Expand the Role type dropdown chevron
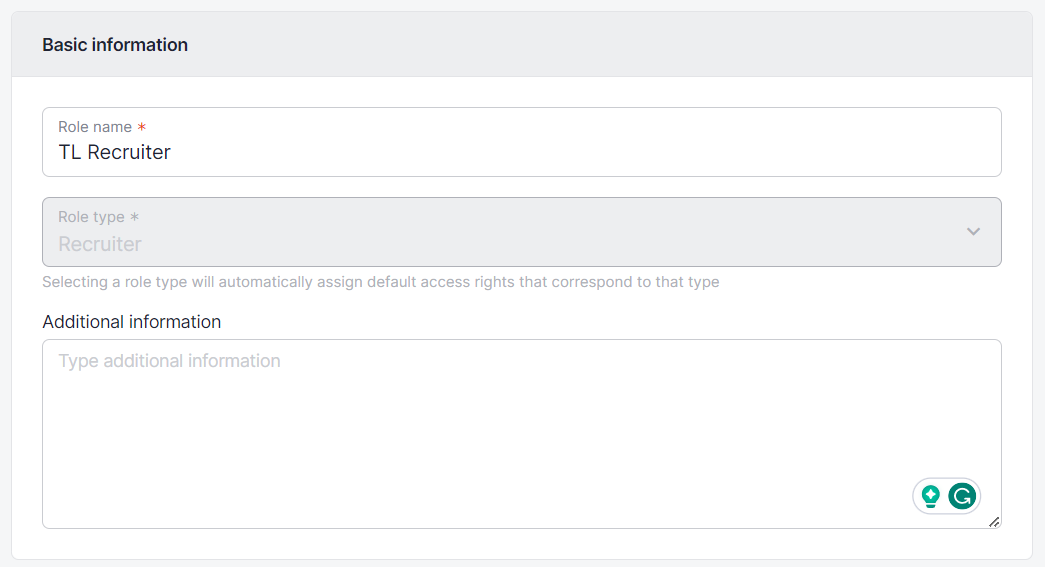Viewport: 1045px width, 567px height. 973,232
